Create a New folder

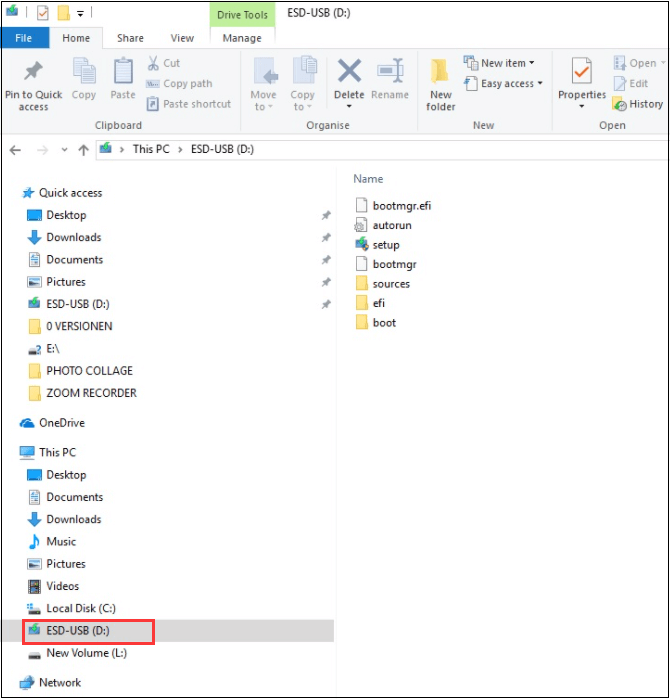tap(440, 85)
